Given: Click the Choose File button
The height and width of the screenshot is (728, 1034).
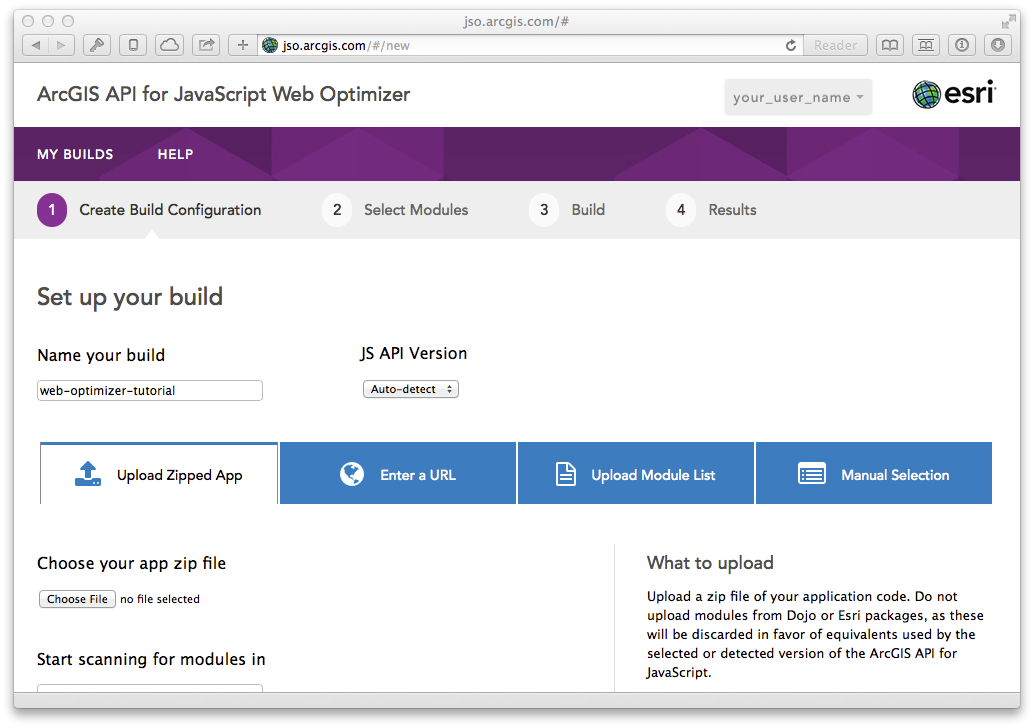Looking at the screenshot, I should pyautogui.click(x=77, y=599).
